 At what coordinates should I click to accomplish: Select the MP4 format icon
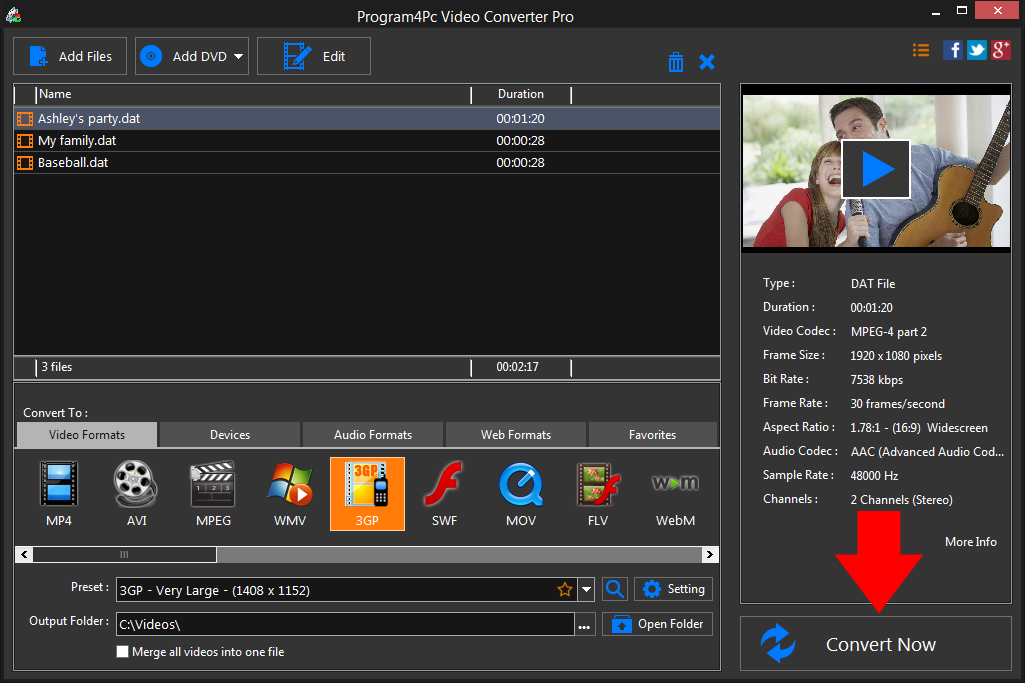pyautogui.click(x=58, y=493)
